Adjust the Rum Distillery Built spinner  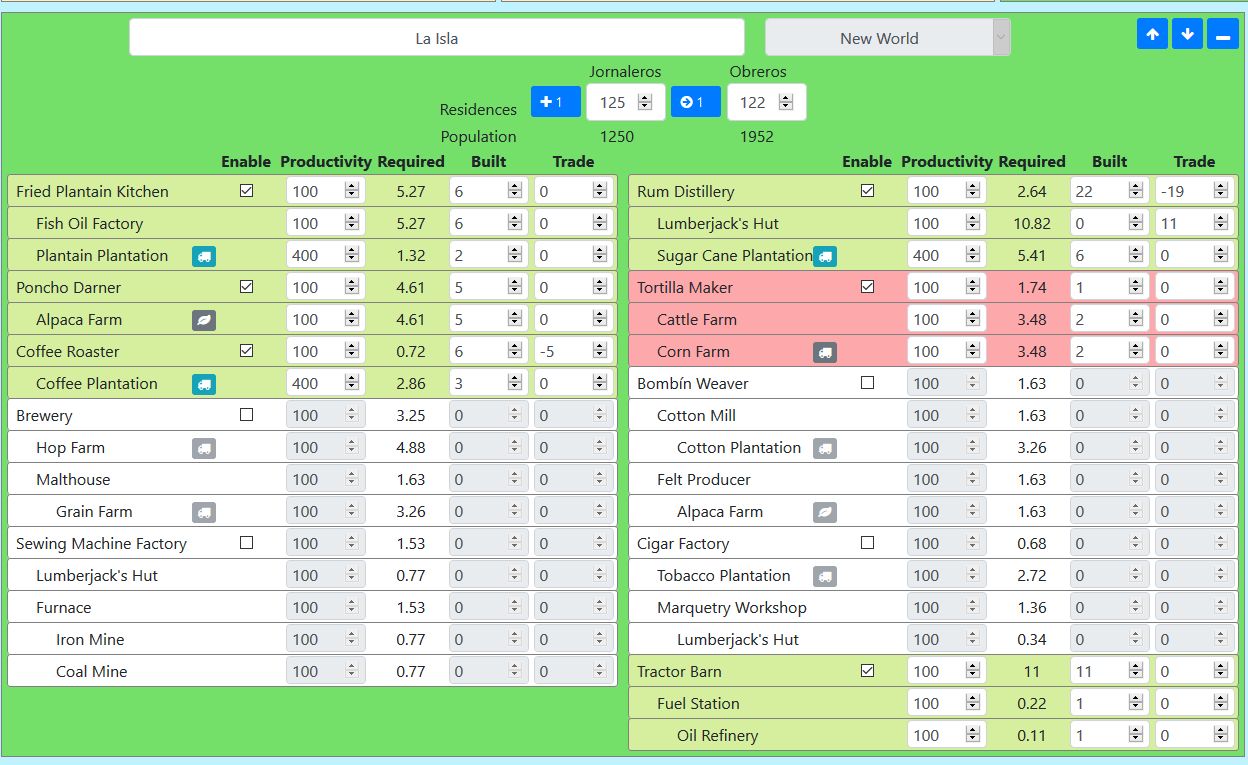[1135, 191]
